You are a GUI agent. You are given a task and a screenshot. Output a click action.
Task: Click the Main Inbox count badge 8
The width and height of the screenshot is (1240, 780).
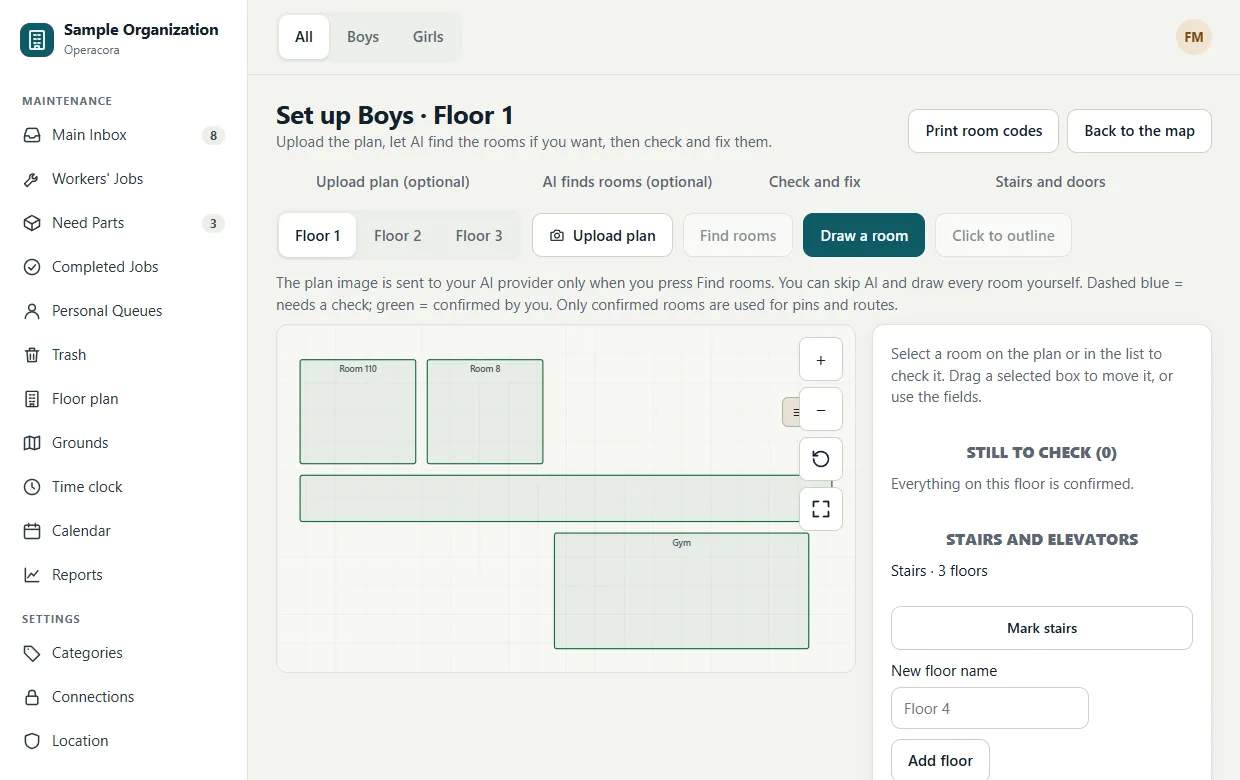tap(213, 135)
